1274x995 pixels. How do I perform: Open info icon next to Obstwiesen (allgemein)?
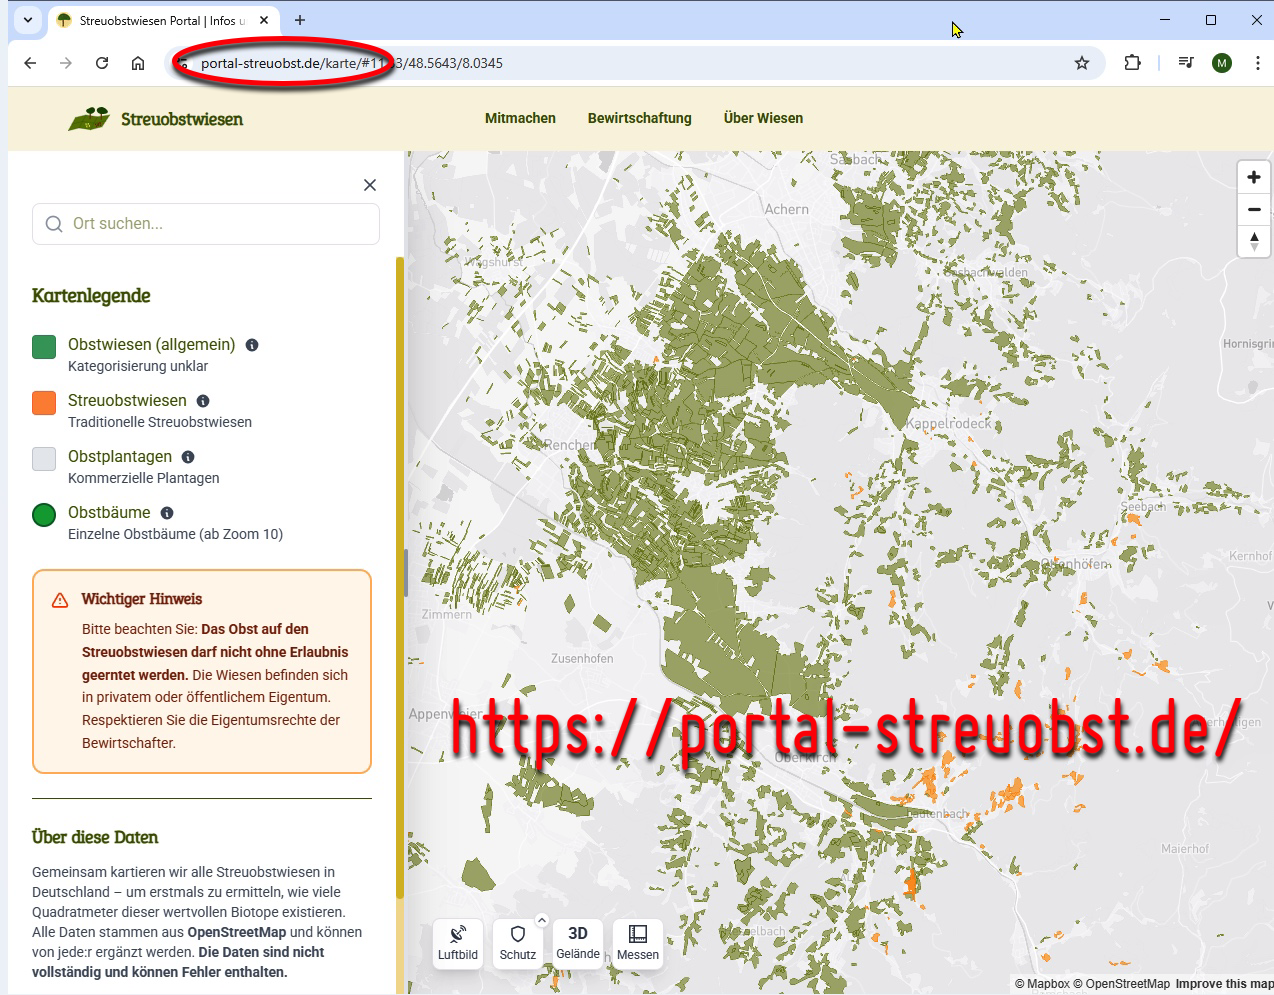tap(252, 345)
